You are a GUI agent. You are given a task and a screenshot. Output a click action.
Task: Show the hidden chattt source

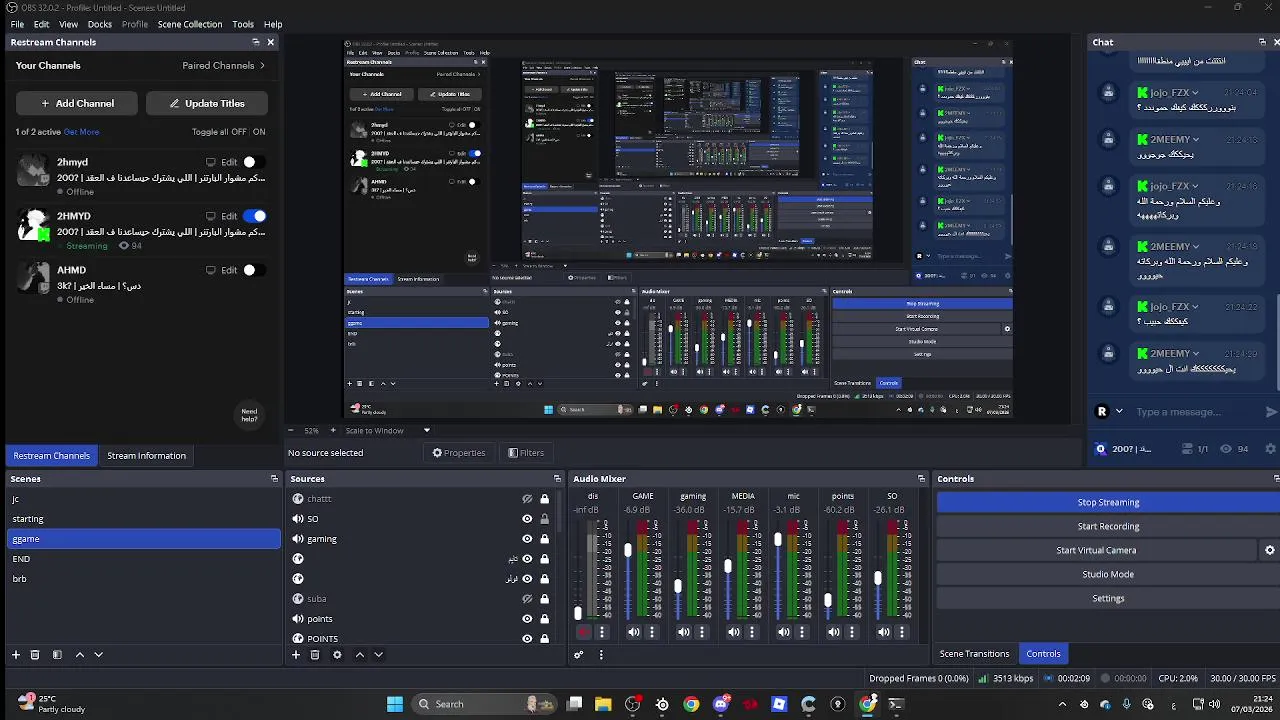tap(527, 499)
